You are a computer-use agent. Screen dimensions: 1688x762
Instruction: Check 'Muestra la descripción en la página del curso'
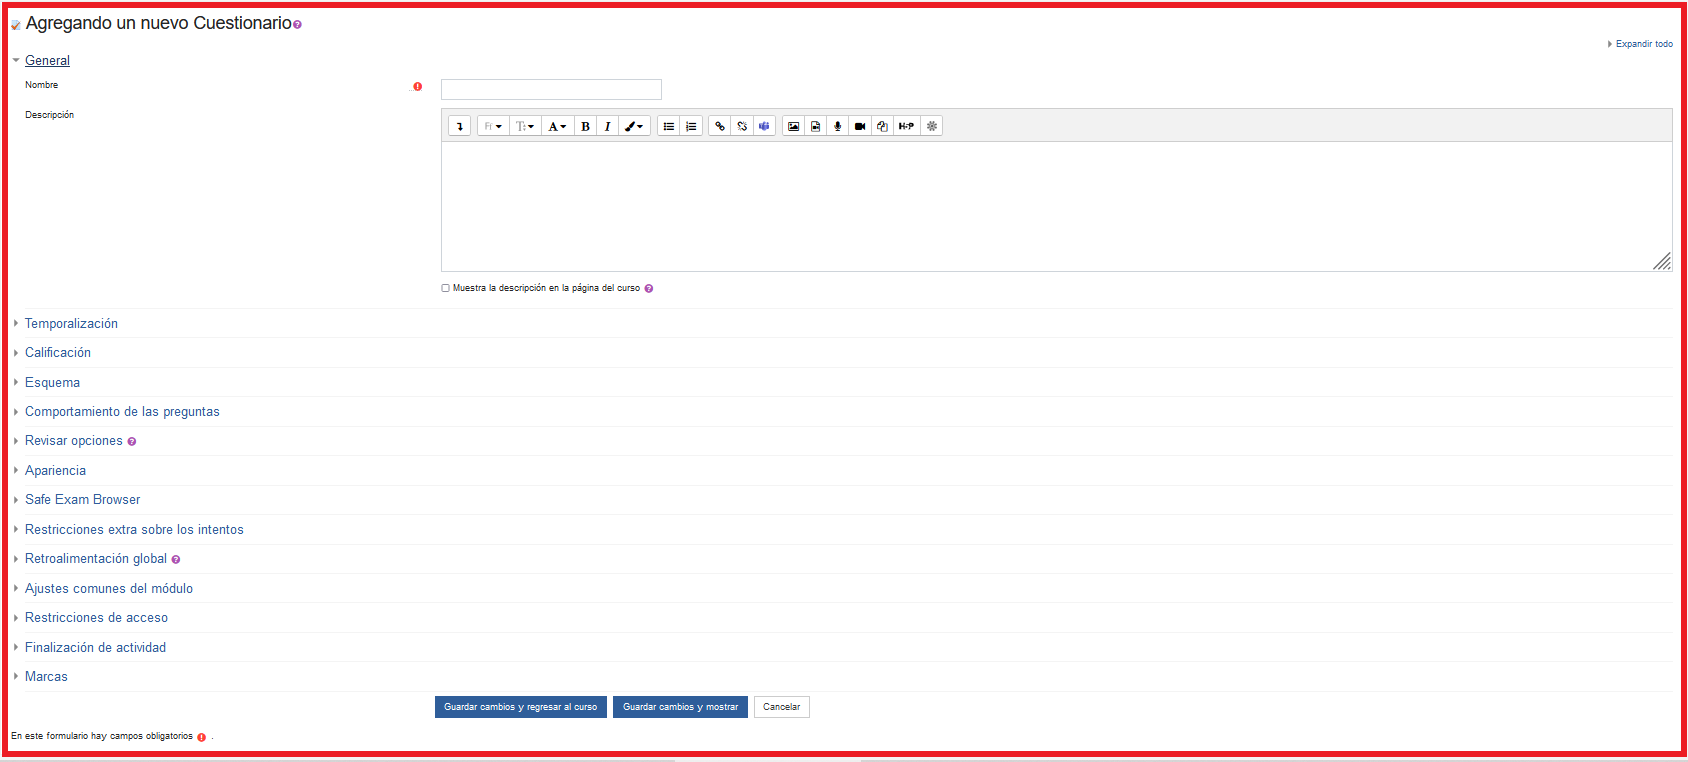[446, 288]
